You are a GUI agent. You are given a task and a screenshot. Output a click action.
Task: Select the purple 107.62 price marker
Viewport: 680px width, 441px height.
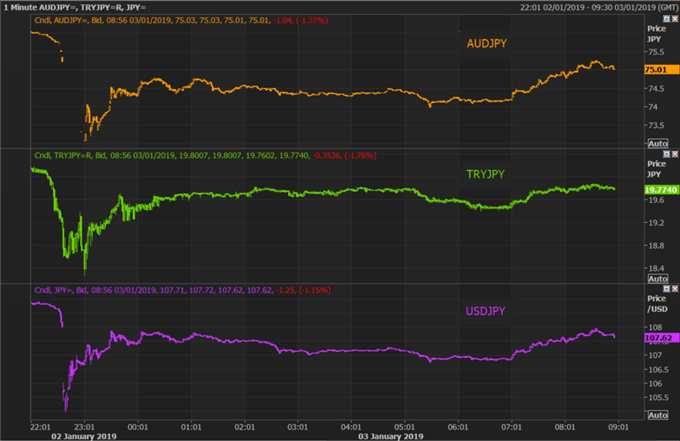[x=661, y=338]
